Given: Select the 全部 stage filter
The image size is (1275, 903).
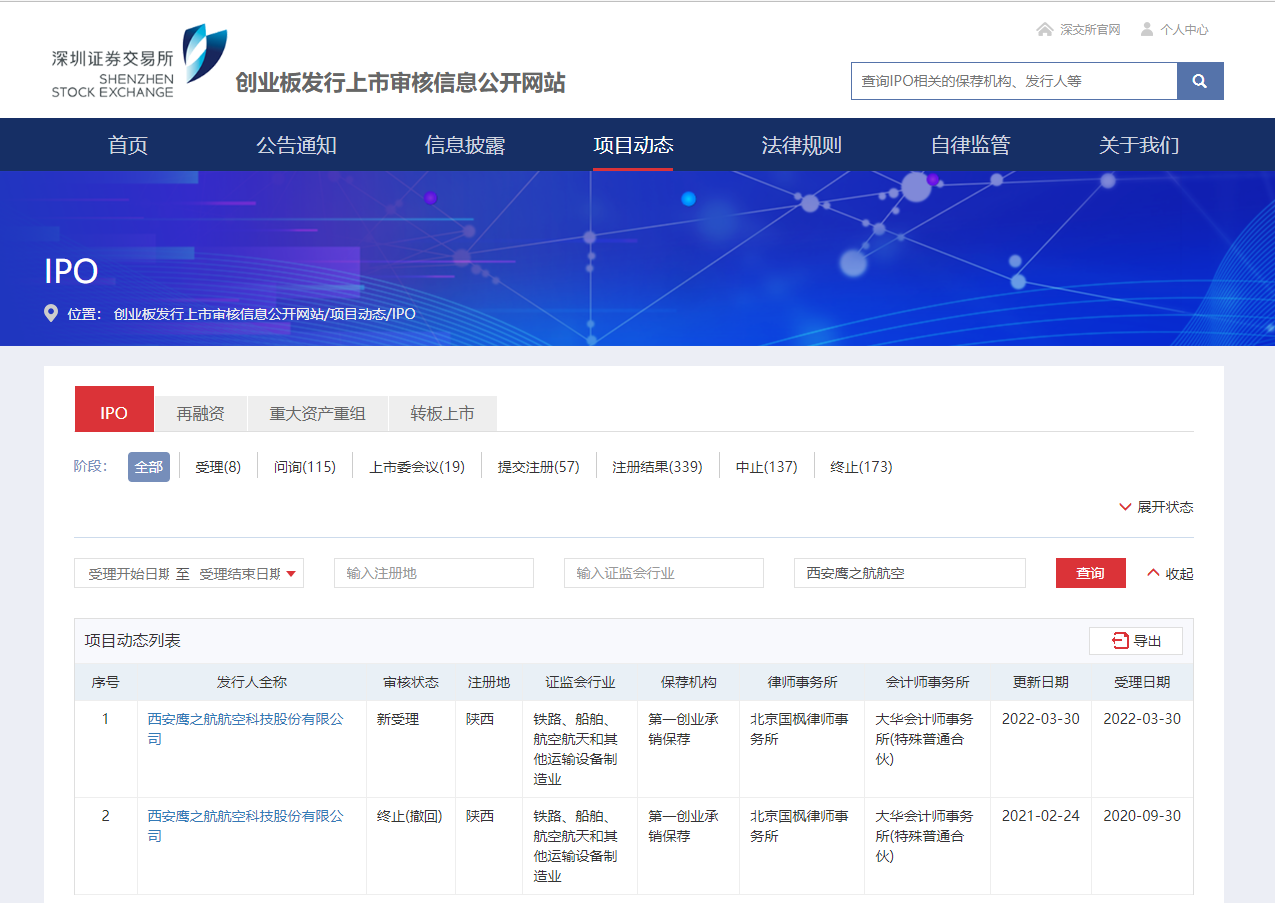Looking at the screenshot, I should [x=149, y=467].
